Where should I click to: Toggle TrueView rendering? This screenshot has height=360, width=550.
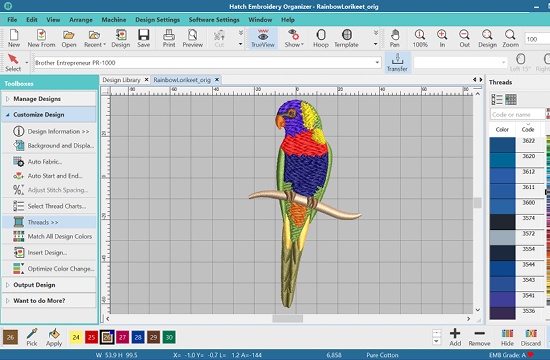coord(263,38)
